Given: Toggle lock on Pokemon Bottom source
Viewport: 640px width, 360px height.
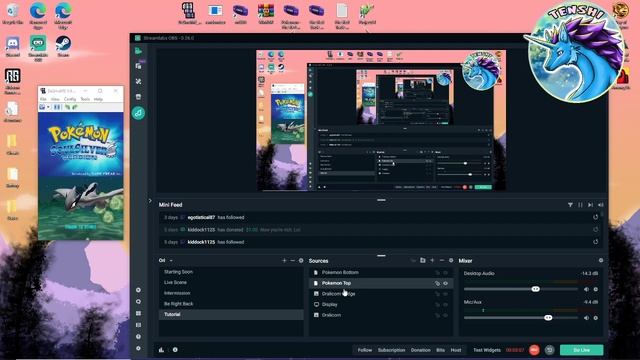Looking at the screenshot, I should tap(437, 273).
